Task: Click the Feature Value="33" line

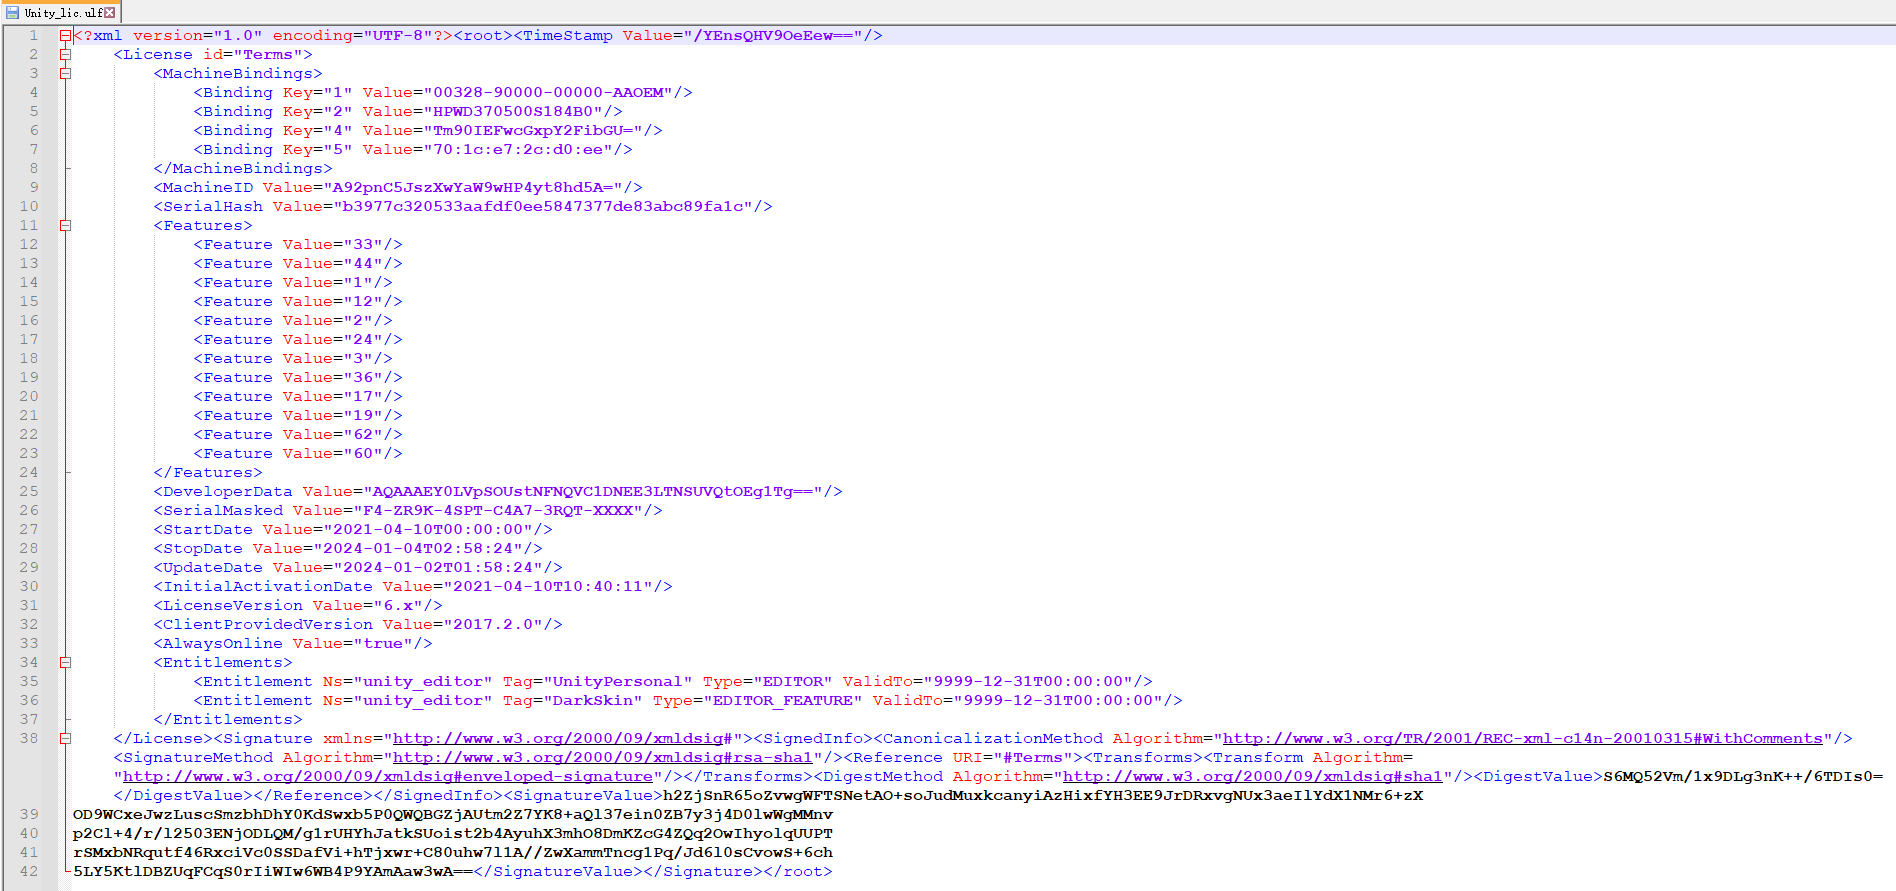Action: point(298,244)
